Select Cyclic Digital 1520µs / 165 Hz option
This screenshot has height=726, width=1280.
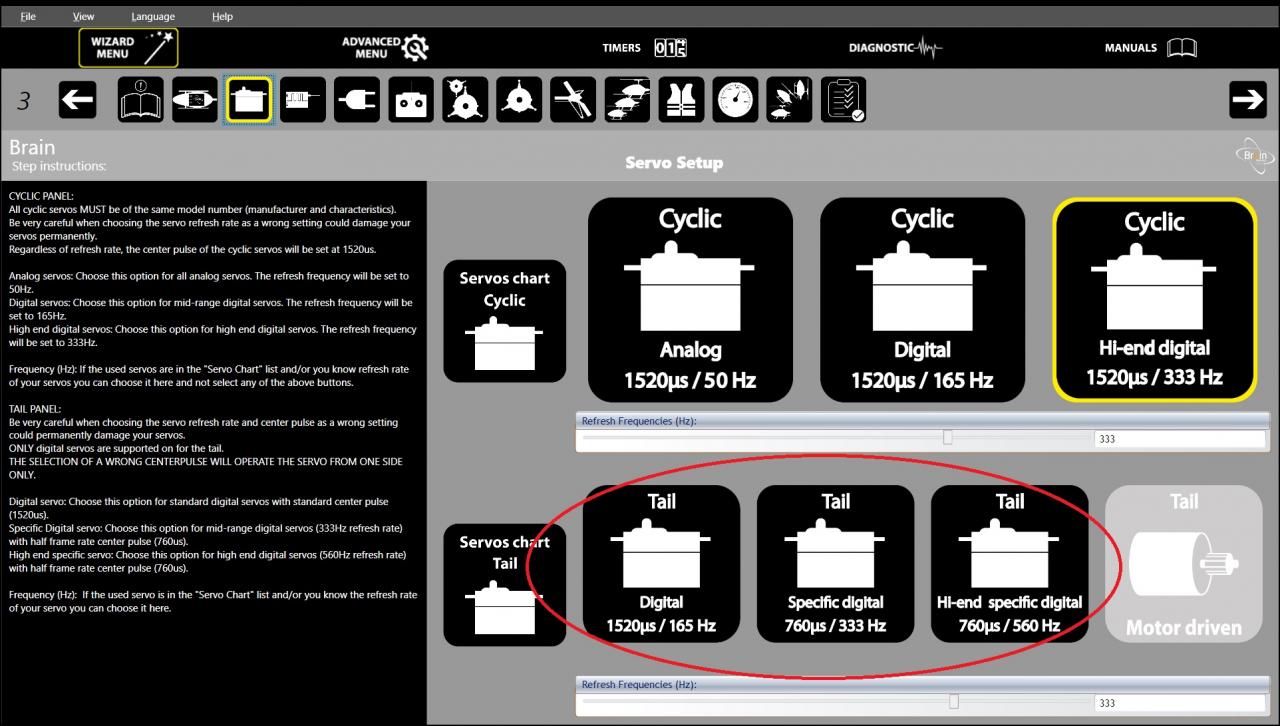coord(922,299)
